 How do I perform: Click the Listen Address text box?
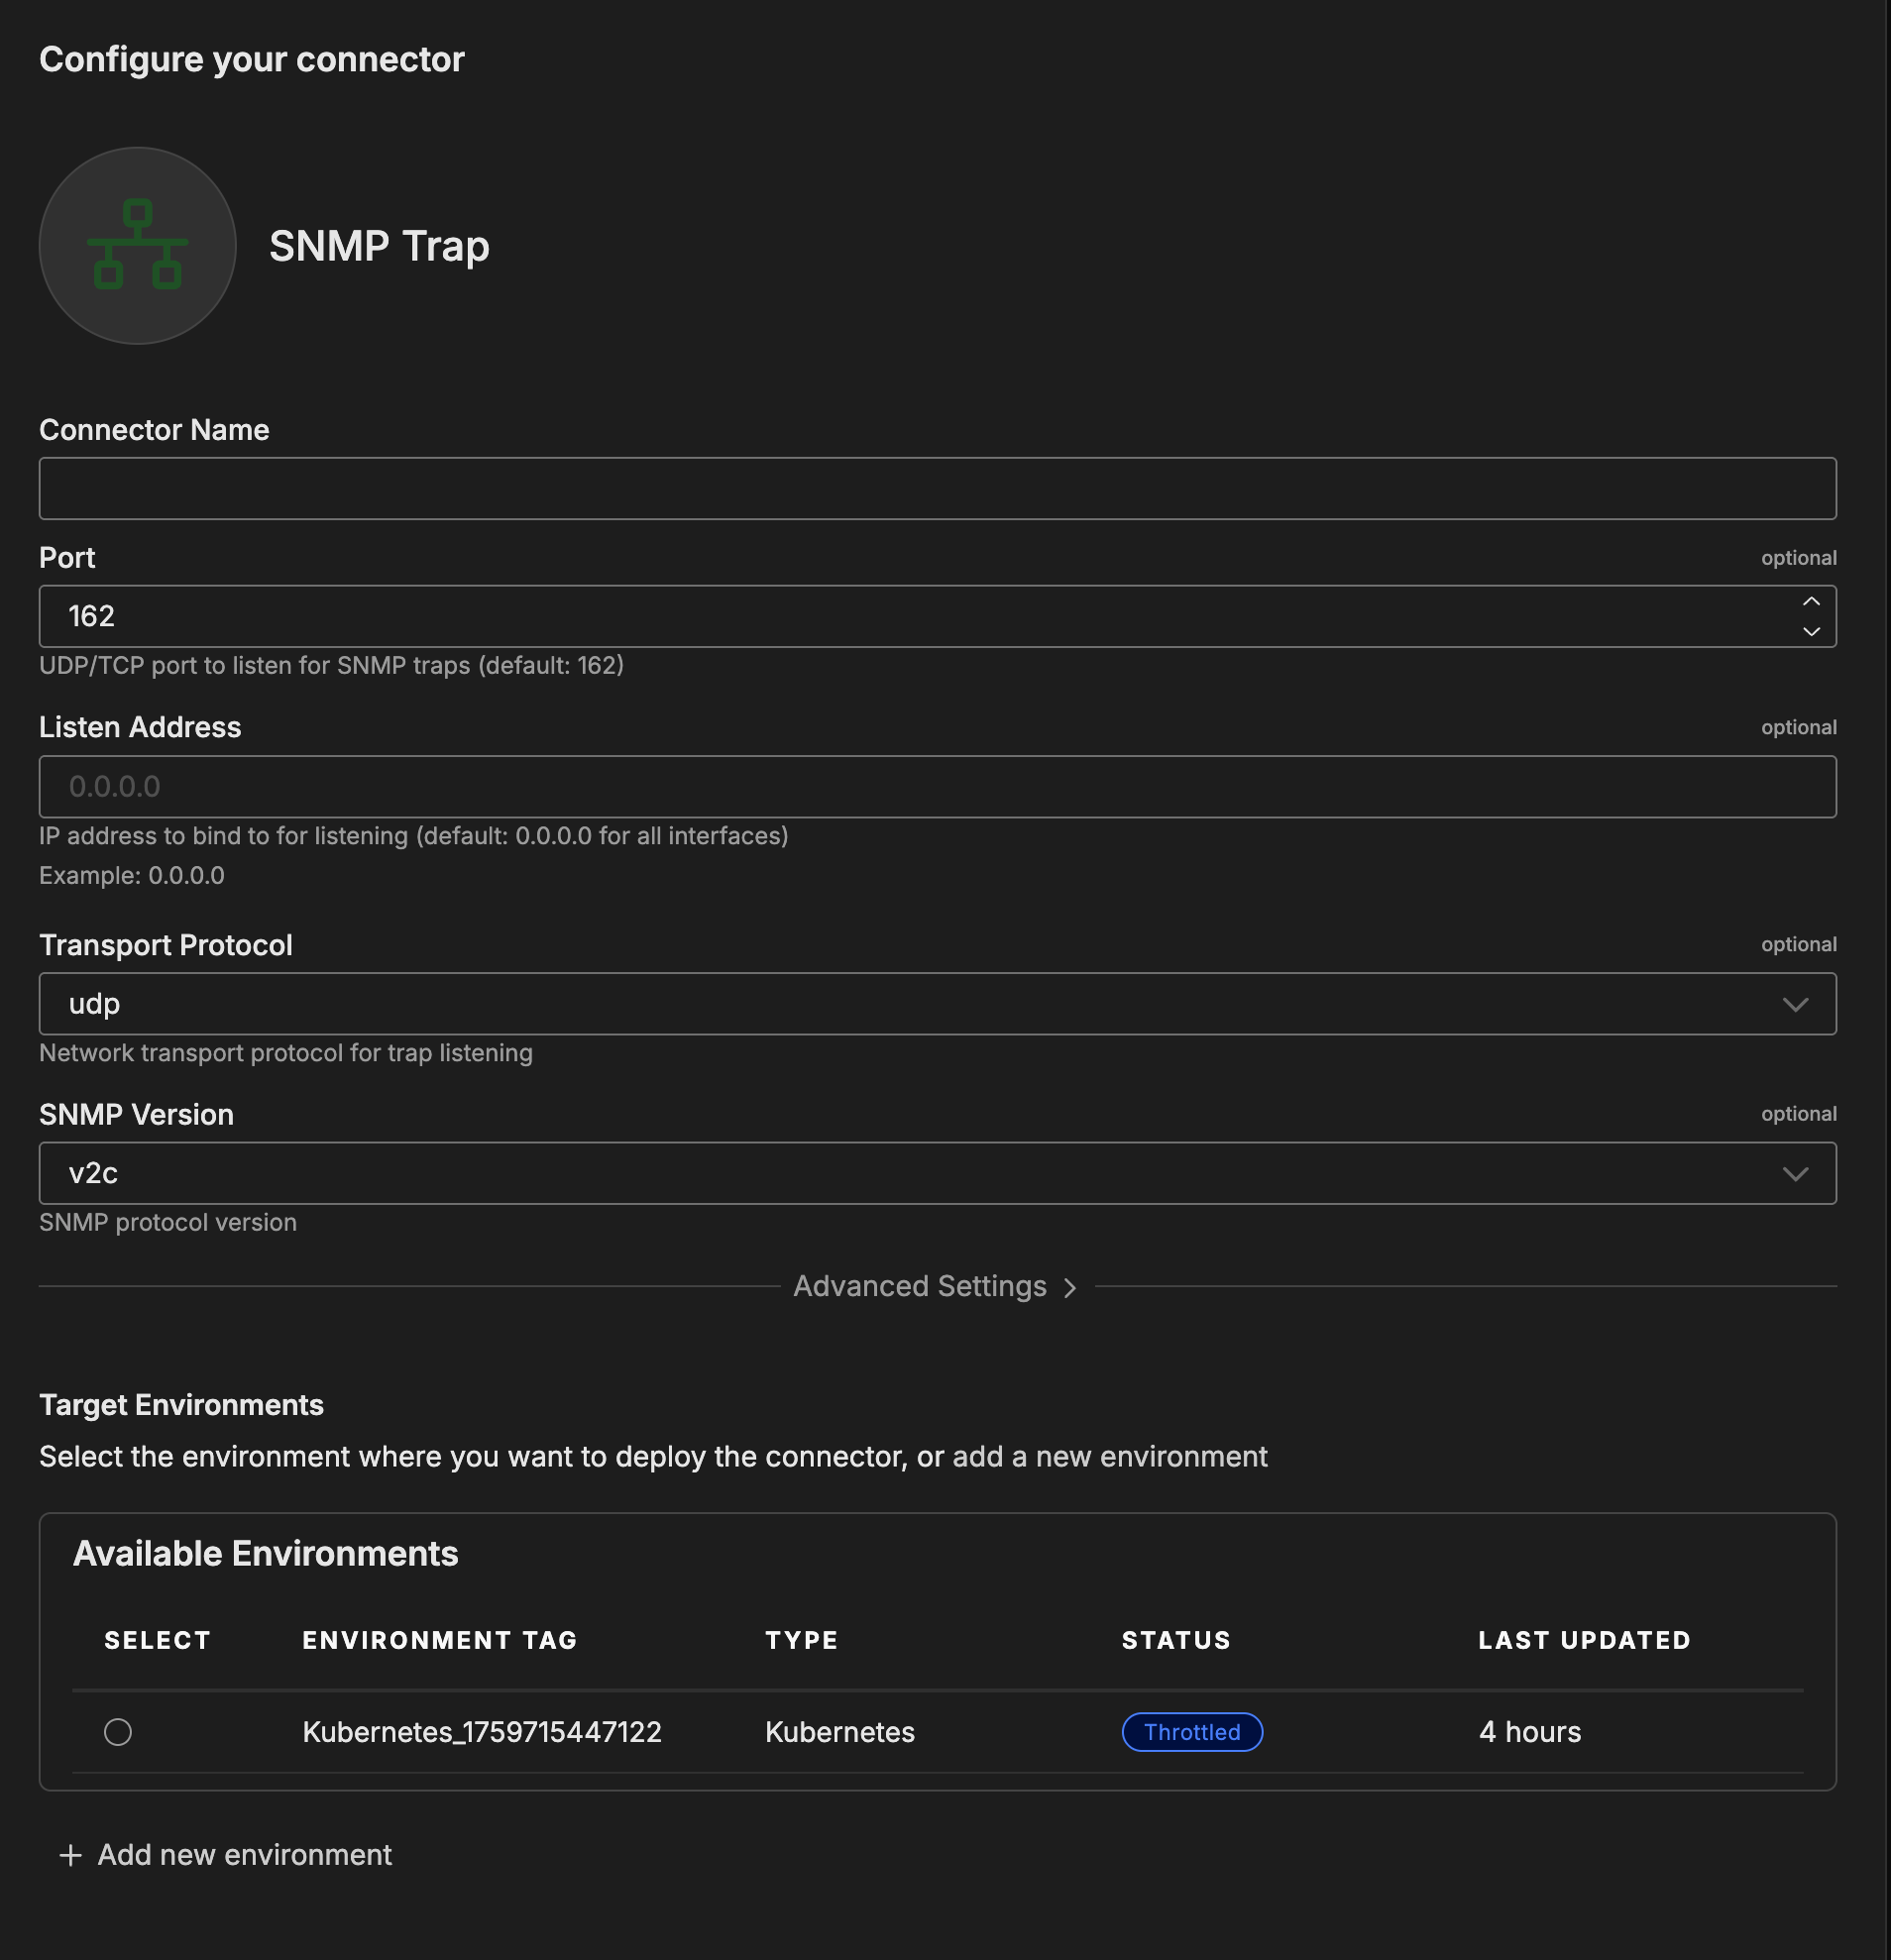[937, 787]
